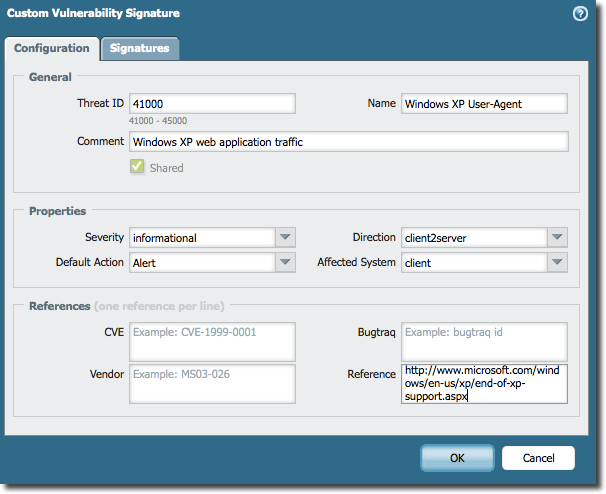Screen dimensions: 606x494
Task: Click the Bugtraq reference text box
Action: (x=484, y=342)
